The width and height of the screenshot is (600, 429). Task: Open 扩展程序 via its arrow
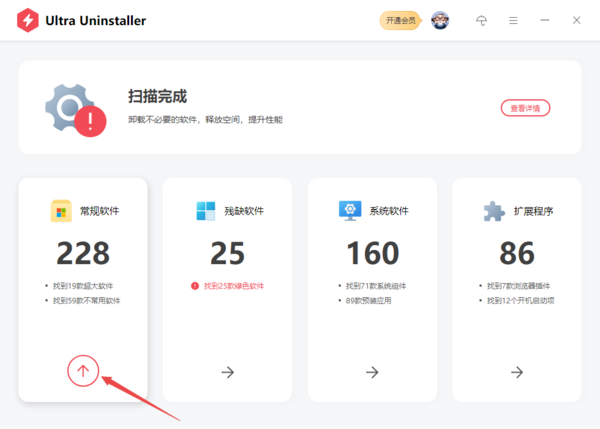tap(516, 372)
